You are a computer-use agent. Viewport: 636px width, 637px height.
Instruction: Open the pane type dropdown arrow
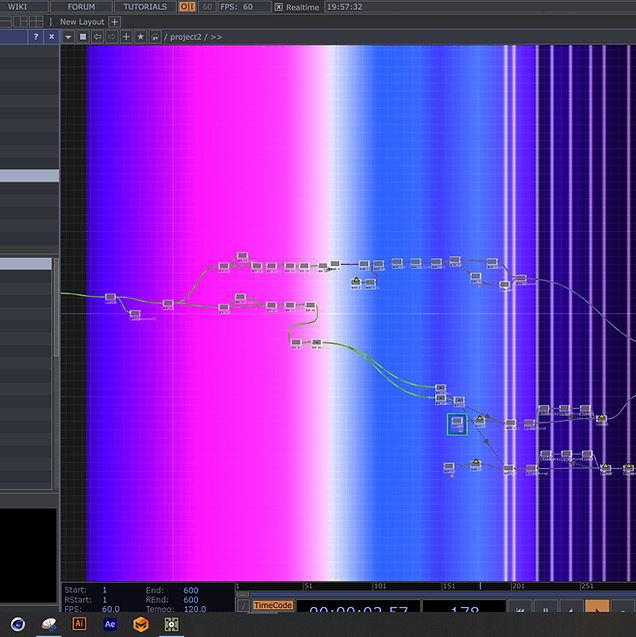pos(68,37)
